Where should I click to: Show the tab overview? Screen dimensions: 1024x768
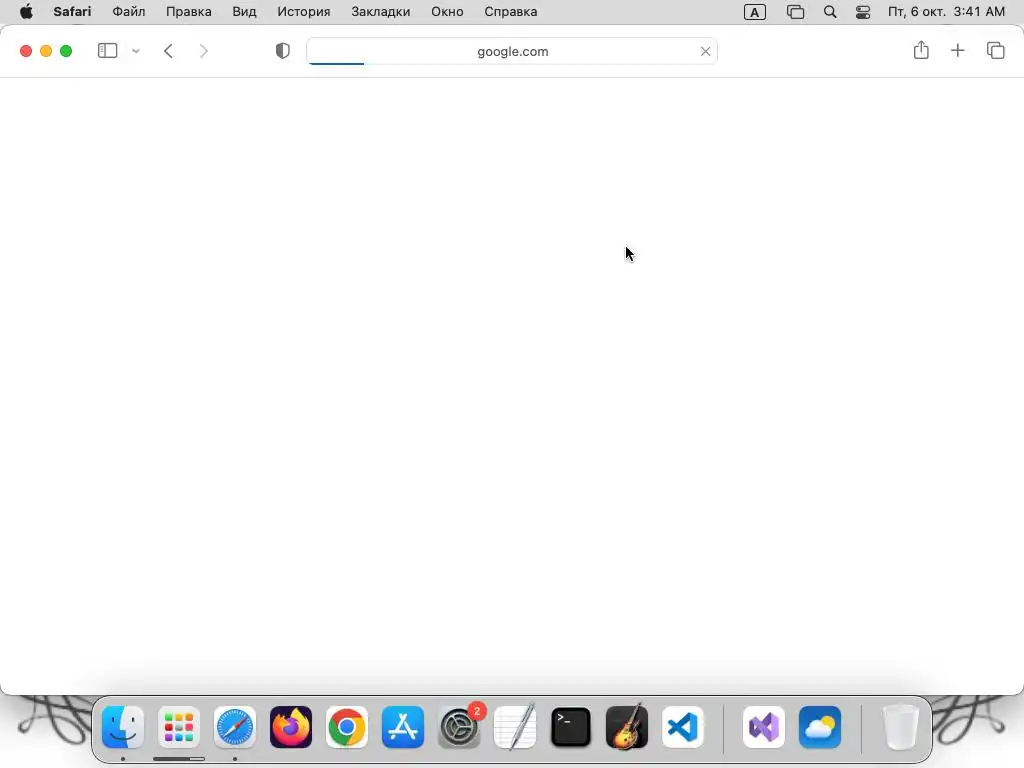point(995,50)
